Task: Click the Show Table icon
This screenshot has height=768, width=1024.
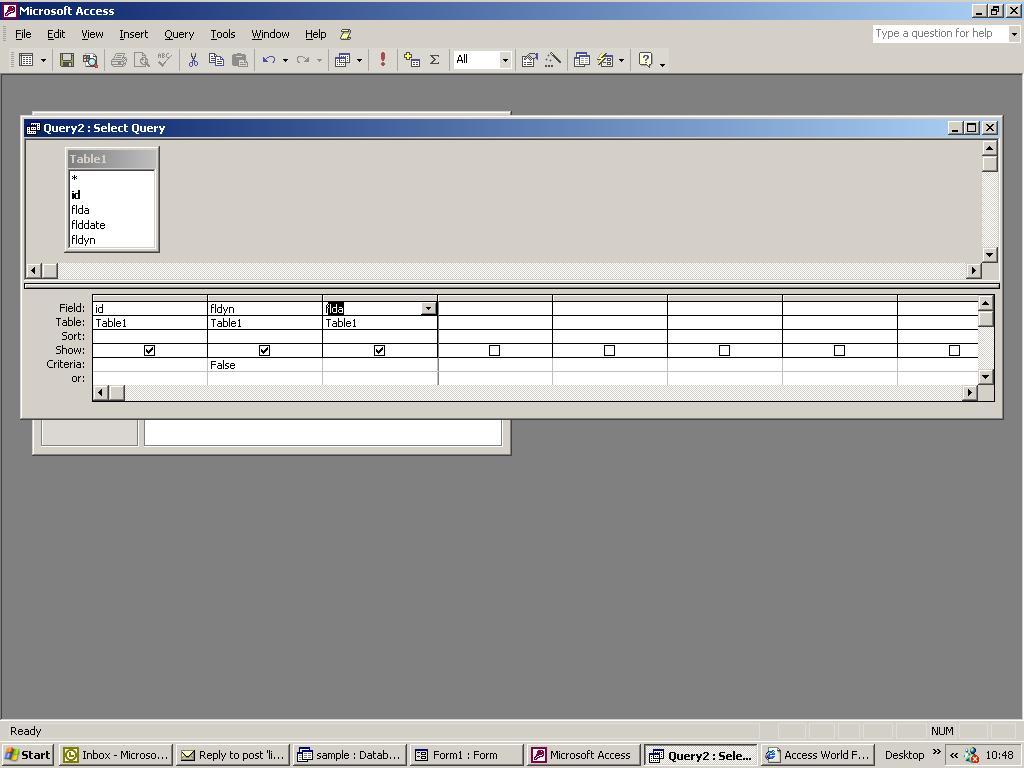Action: coord(412,60)
